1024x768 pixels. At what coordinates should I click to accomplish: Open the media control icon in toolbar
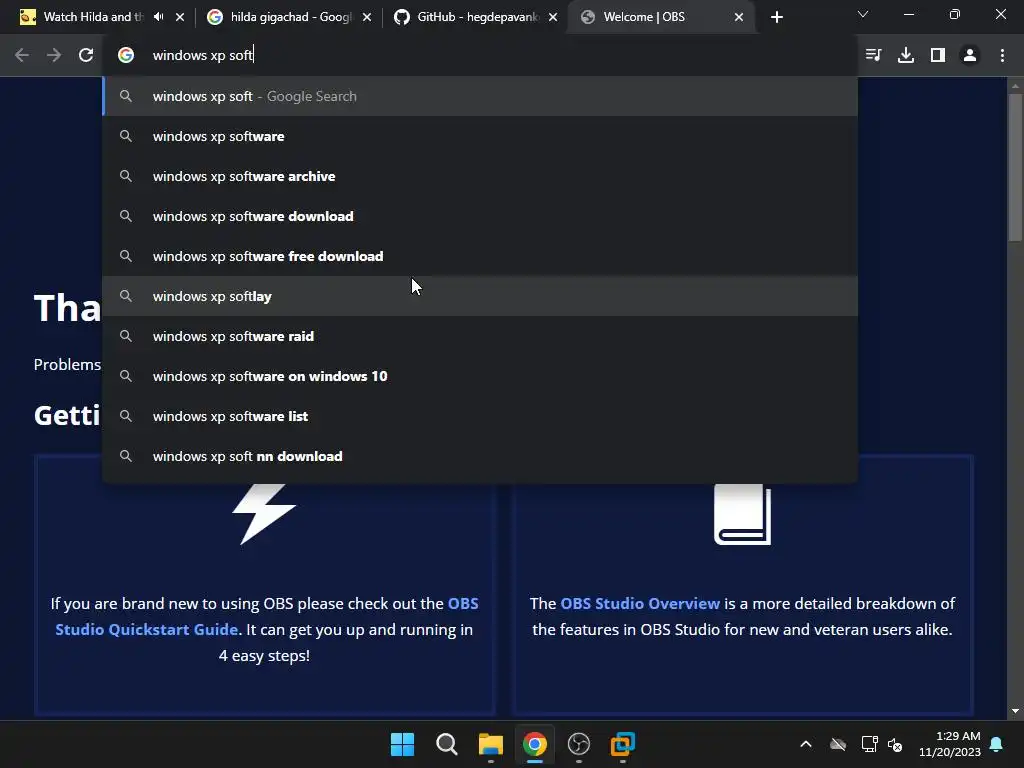(x=873, y=56)
